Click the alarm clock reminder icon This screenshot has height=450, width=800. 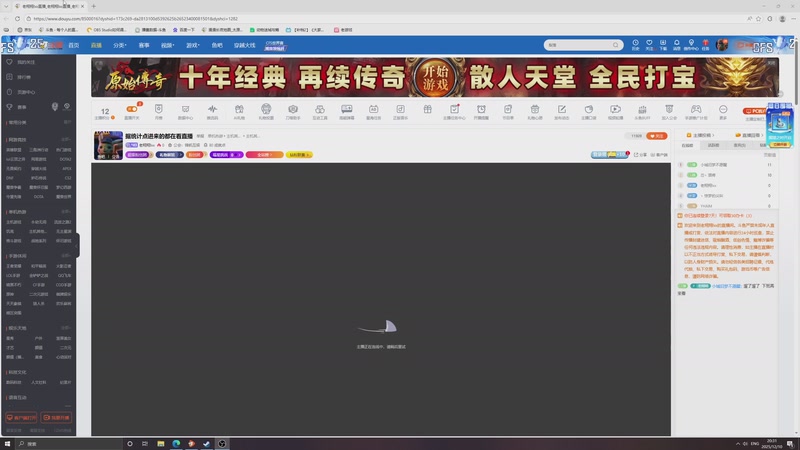481,109
